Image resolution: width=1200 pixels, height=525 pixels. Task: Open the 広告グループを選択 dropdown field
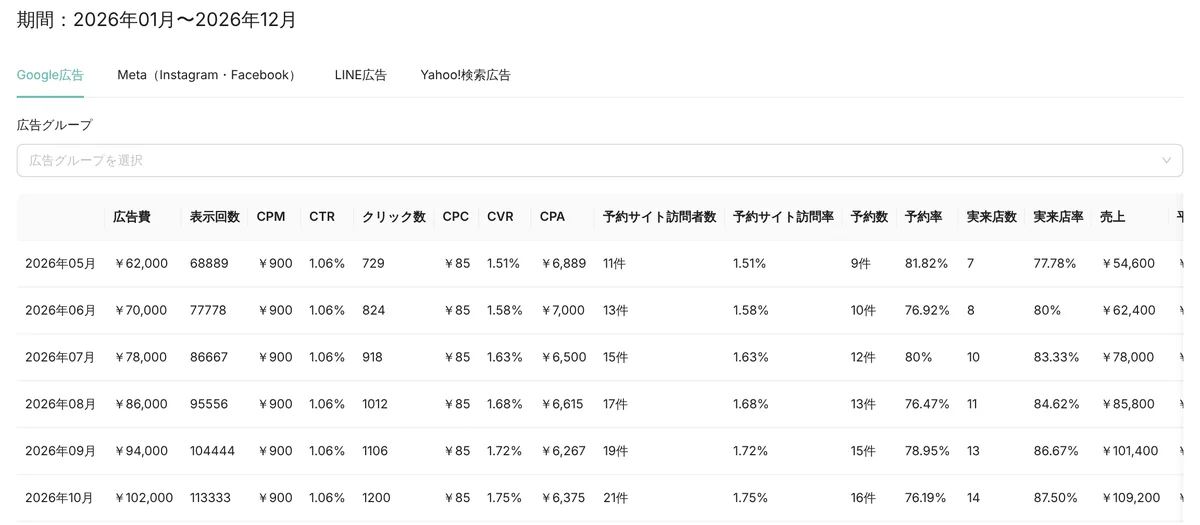pos(599,160)
